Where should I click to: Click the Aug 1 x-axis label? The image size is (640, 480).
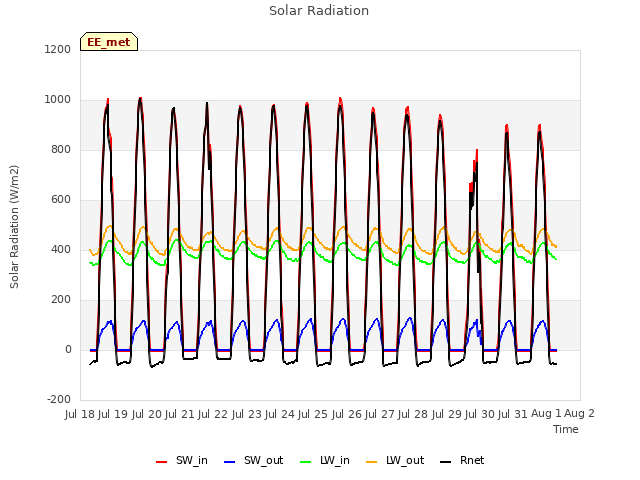(x=547, y=414)
